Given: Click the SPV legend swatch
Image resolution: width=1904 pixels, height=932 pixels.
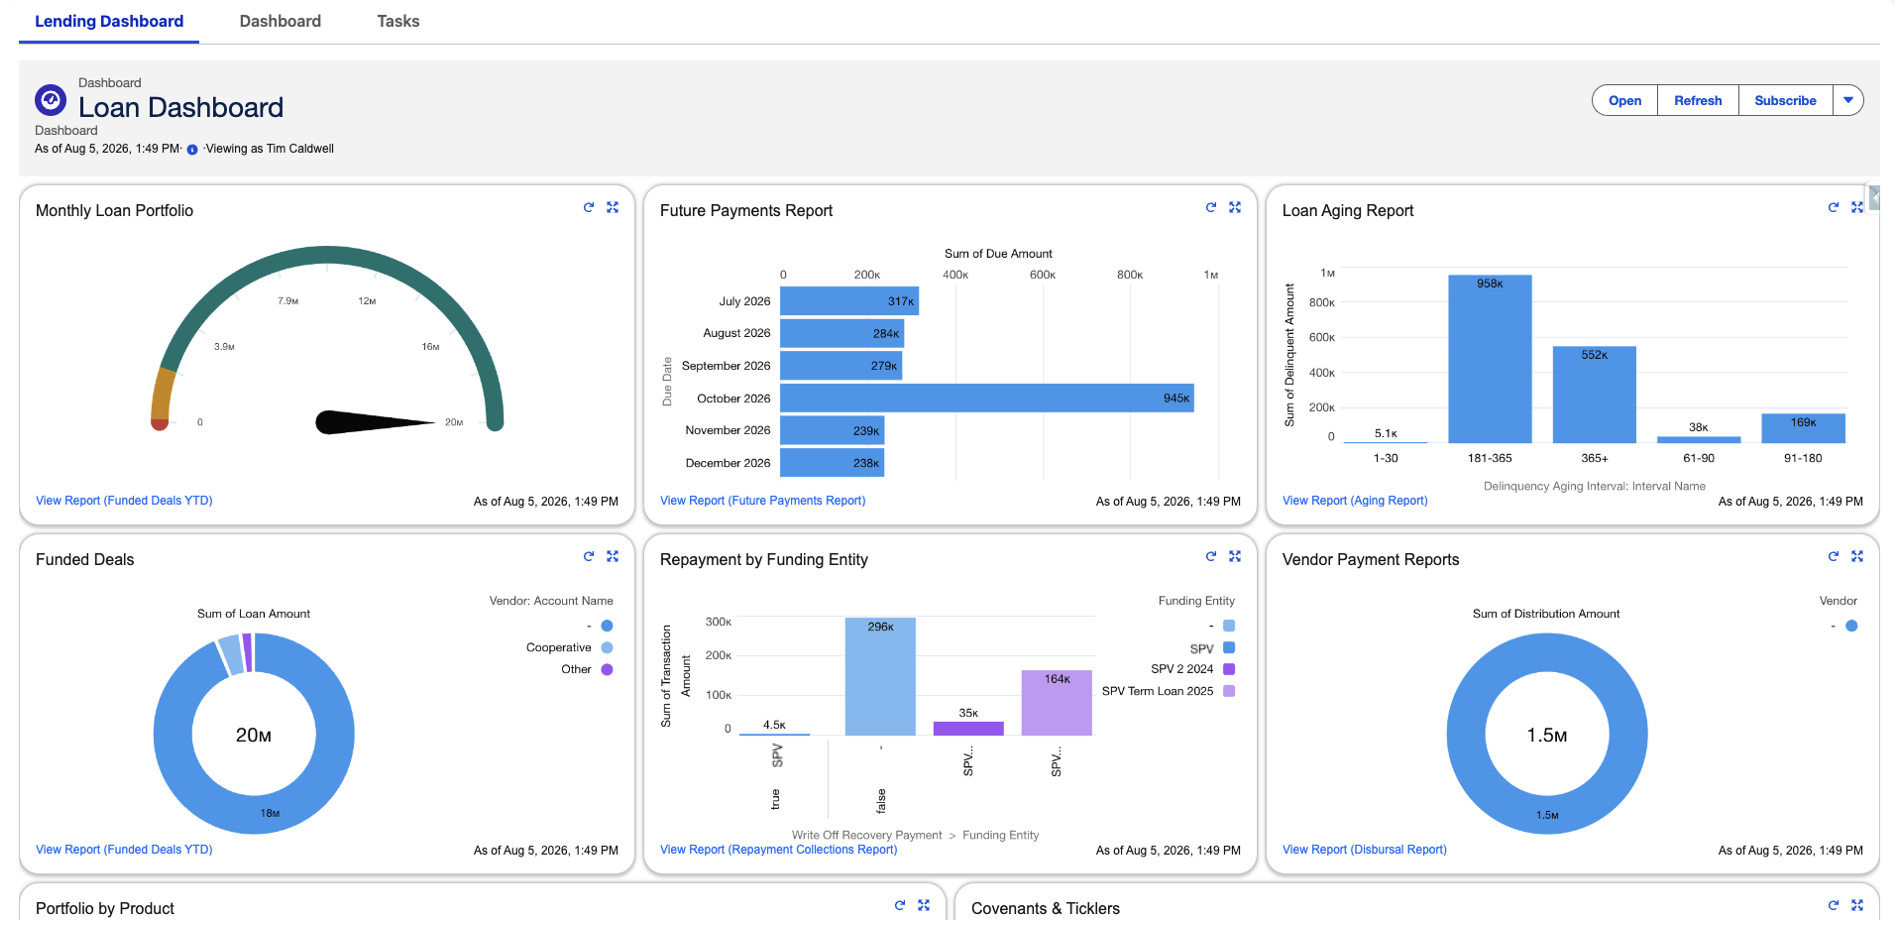Looking at the screenshot, I should pos(1229,648).
